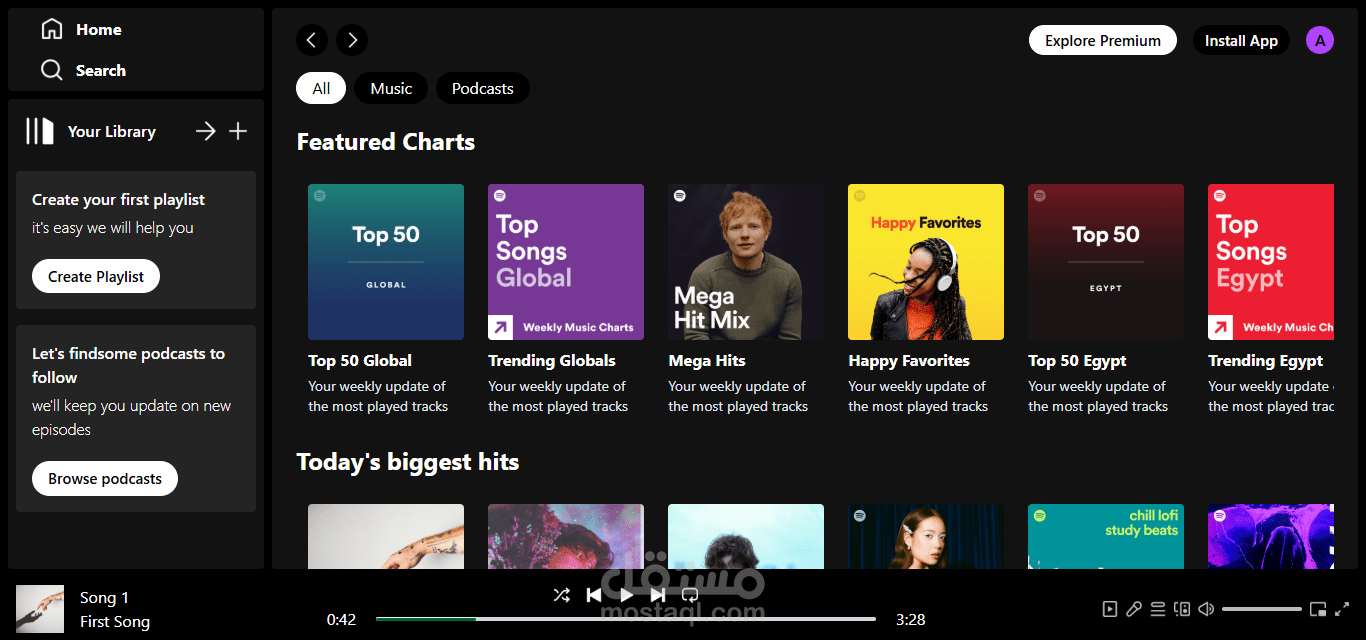Switch to the Podcasts filter tab
The height and width of the screenshot is (640, 1366).
click(482, 88)
